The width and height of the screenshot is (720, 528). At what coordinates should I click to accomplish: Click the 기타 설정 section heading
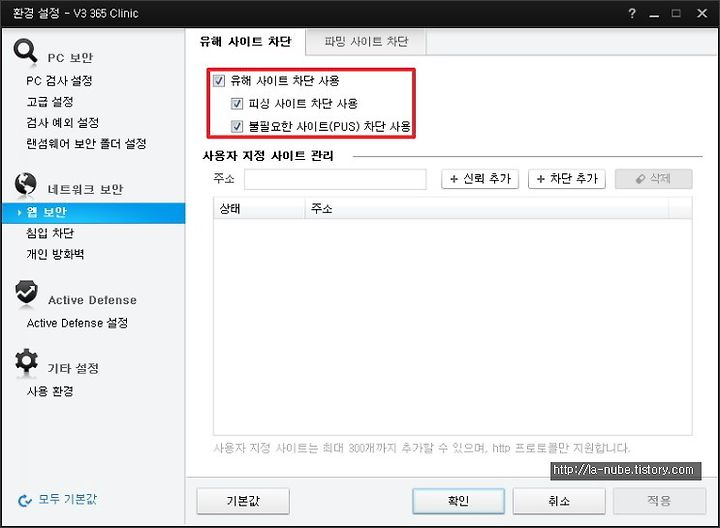tap(73, 368)
